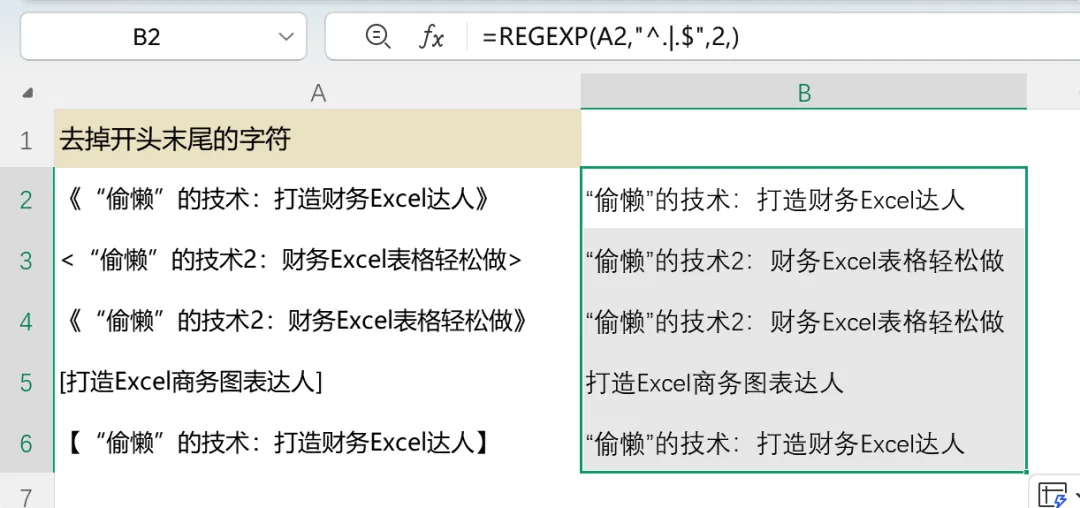1080x508 pixels.
Task: Select the row 4 header
Action: pyautogui.click(x=27, y=321)
